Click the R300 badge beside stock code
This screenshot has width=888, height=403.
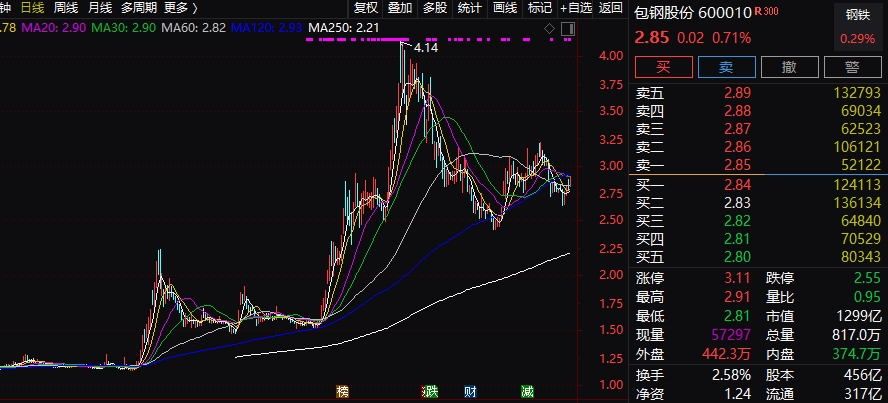(767, 11)
